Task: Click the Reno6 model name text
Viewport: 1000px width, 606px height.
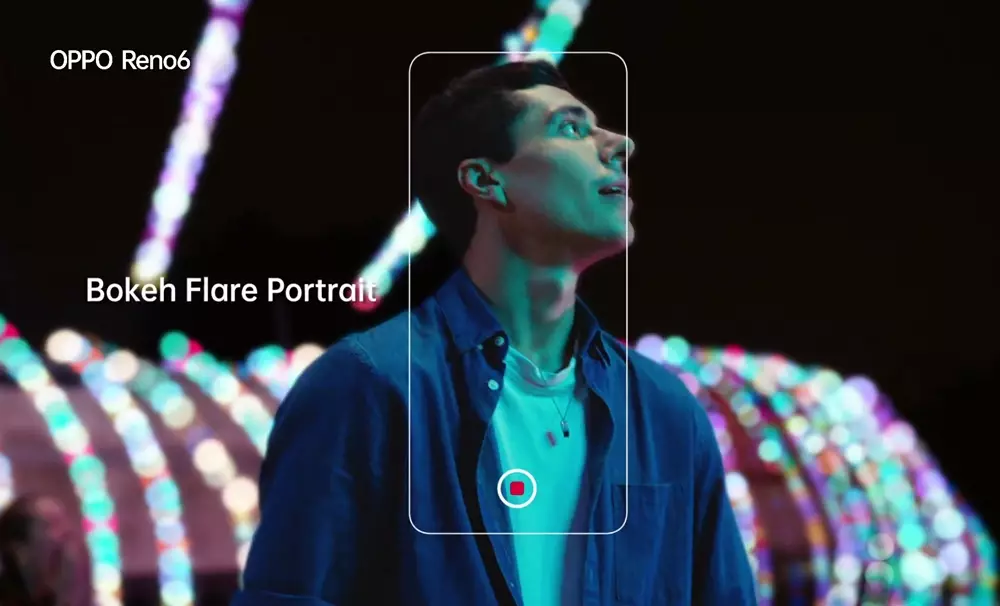Action: click(x=155, y=61)
